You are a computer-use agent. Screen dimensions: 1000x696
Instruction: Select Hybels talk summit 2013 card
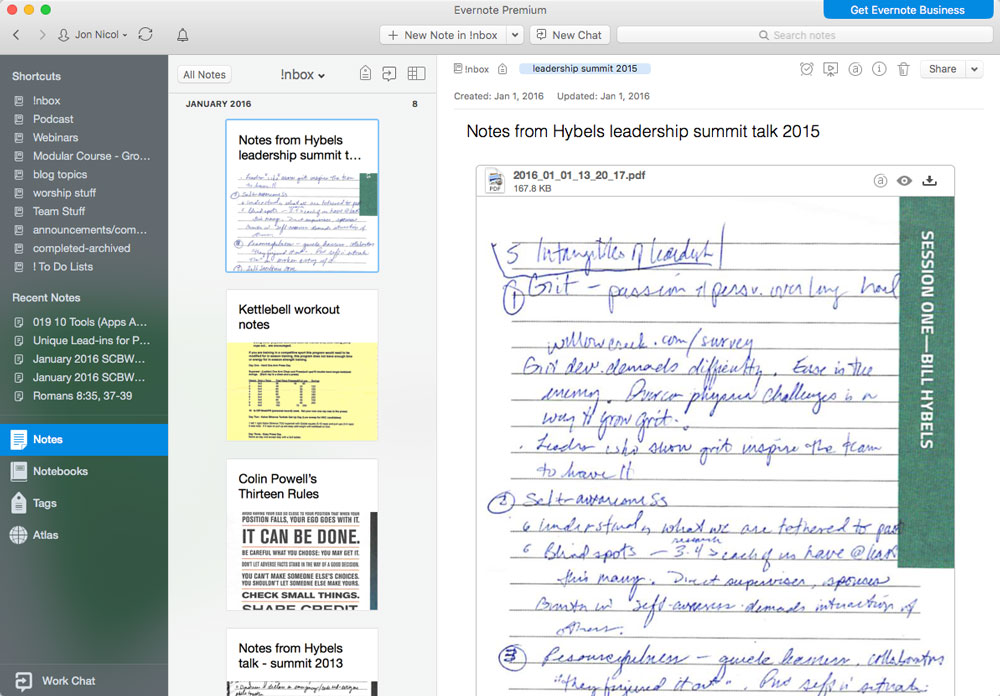tap(302, 662)
